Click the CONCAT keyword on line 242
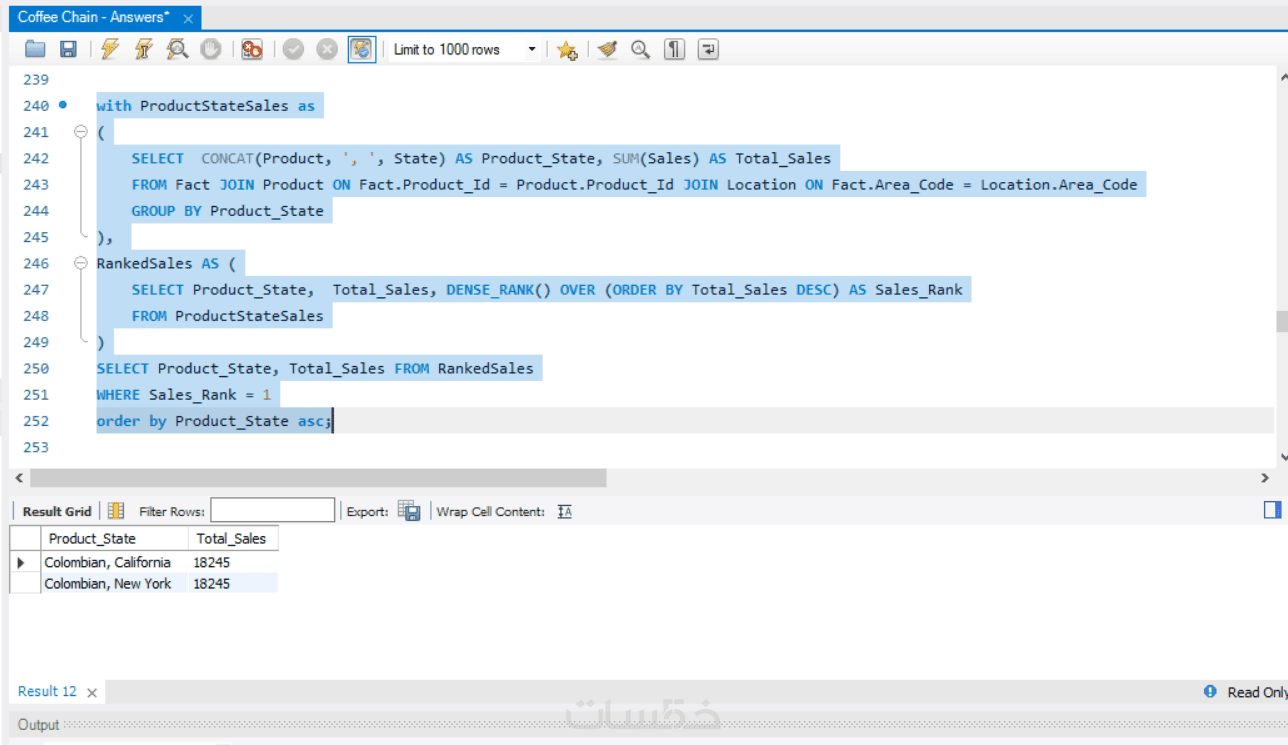 (x=227, y=158)
